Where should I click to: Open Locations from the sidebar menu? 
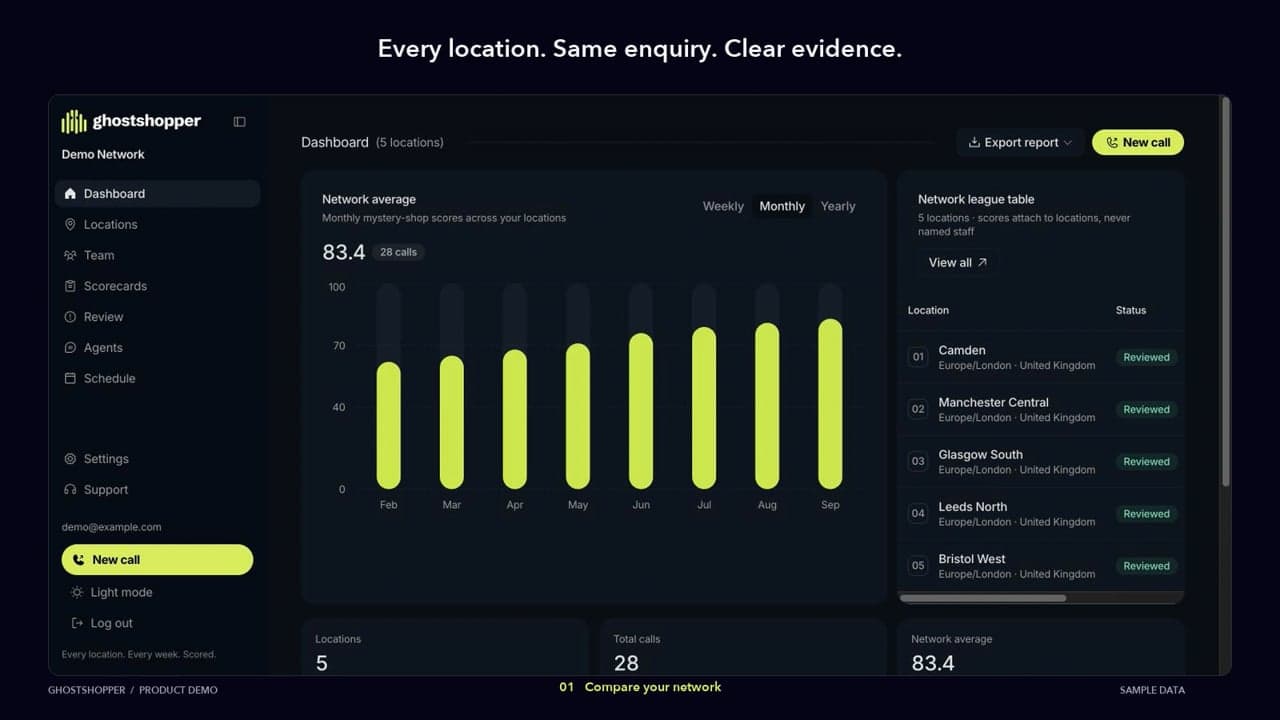pos(157,225)
